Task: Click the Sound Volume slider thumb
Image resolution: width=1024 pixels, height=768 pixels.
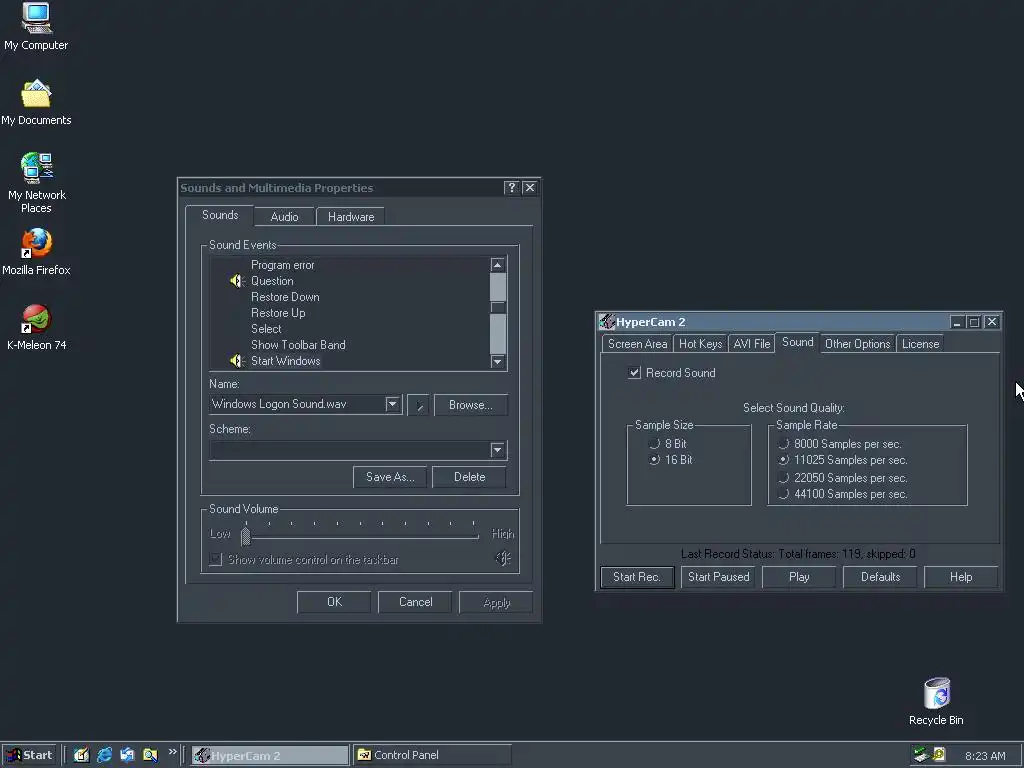Action: click(x=246, y=536)
